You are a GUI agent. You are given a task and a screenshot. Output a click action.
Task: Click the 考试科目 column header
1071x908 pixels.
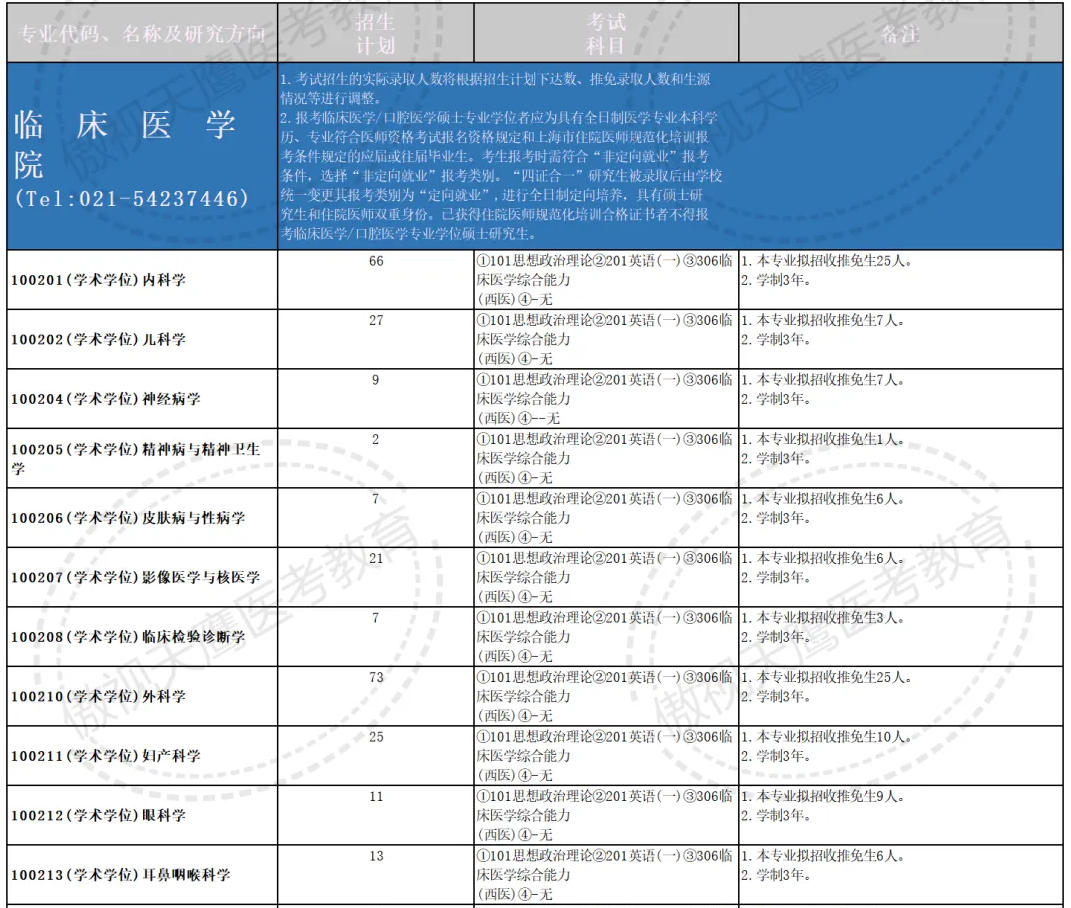click(x=605, y=34)
